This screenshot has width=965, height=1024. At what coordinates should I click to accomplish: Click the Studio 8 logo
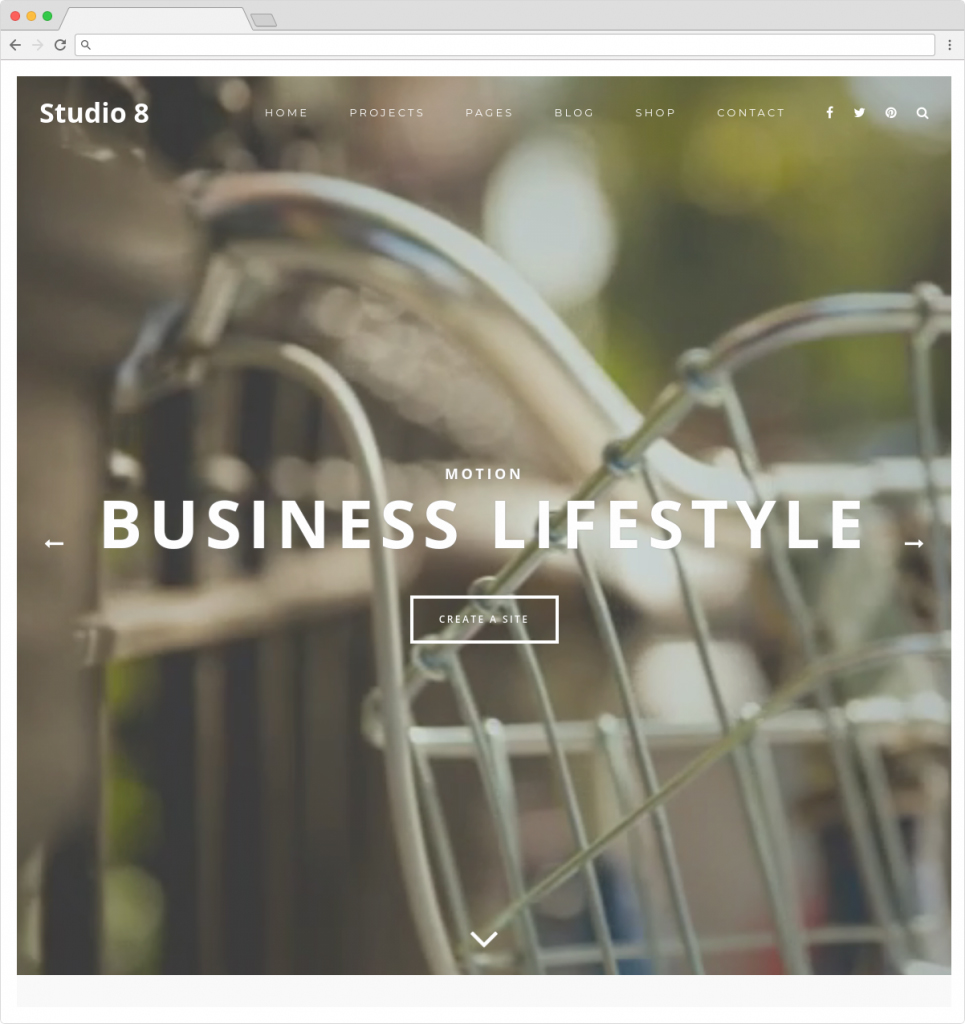(x=94, y=113)
